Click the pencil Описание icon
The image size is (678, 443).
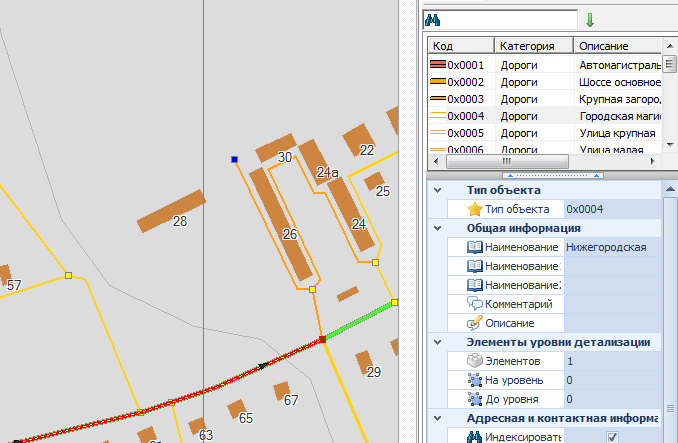click(474, 323)
